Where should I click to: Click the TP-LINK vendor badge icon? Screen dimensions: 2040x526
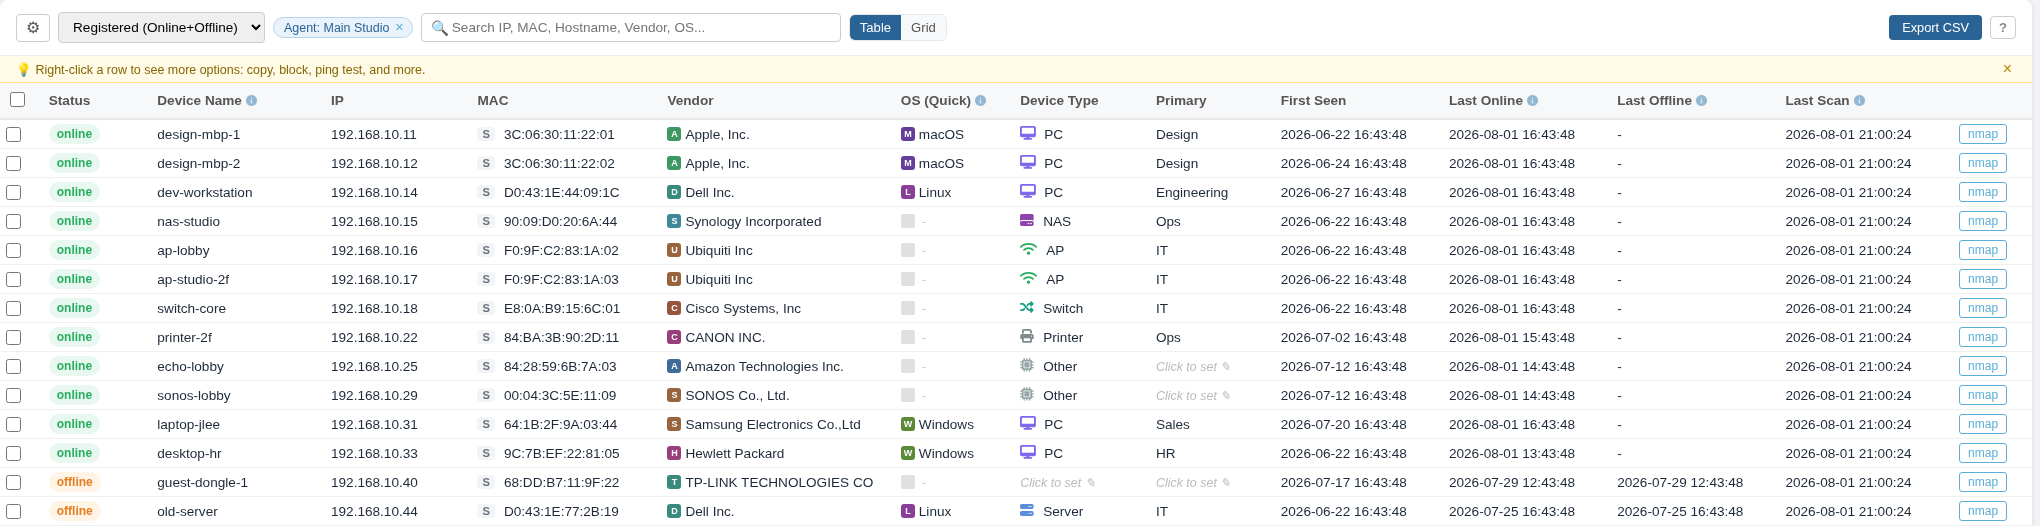pos(674,482)
